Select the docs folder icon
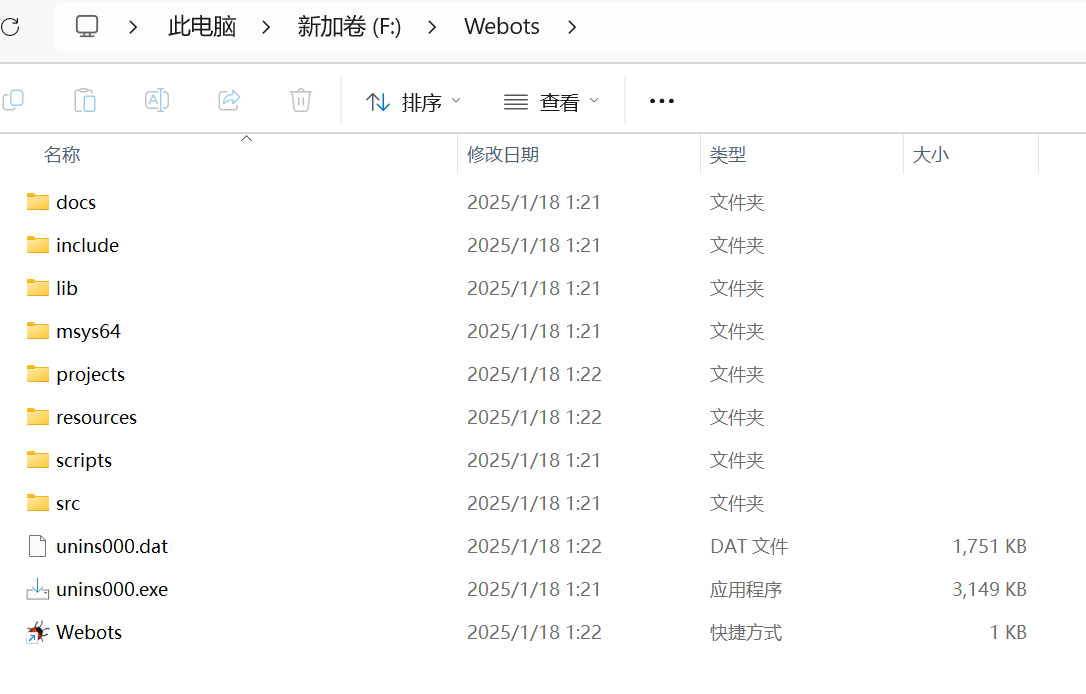The image size is (1086, 694). pos(38,202)
